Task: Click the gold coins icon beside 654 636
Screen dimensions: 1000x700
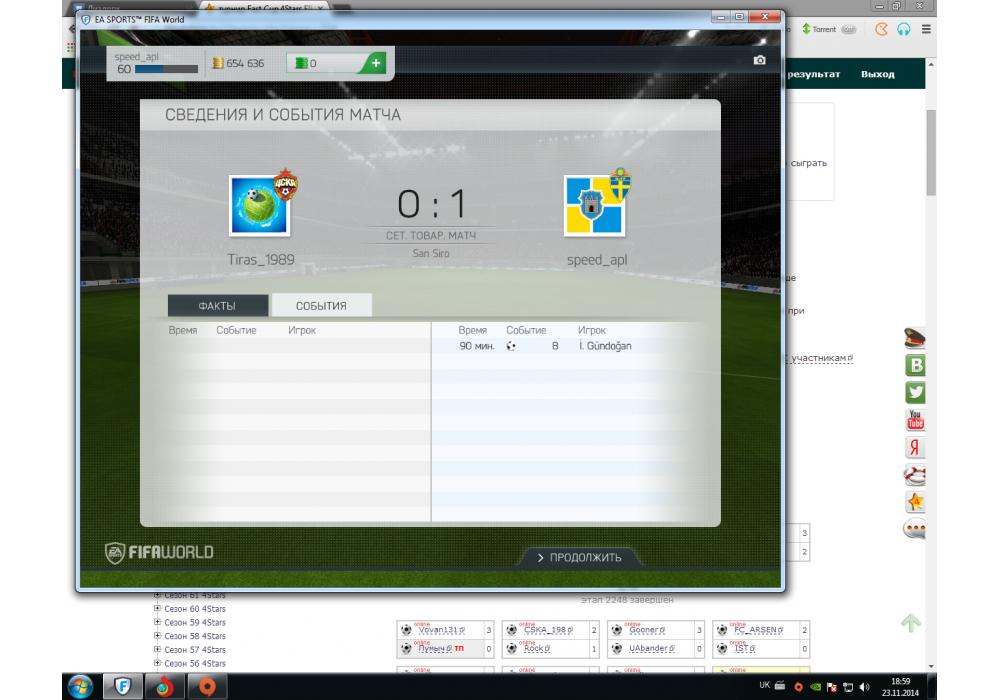Action: click(x=217, y=63)
